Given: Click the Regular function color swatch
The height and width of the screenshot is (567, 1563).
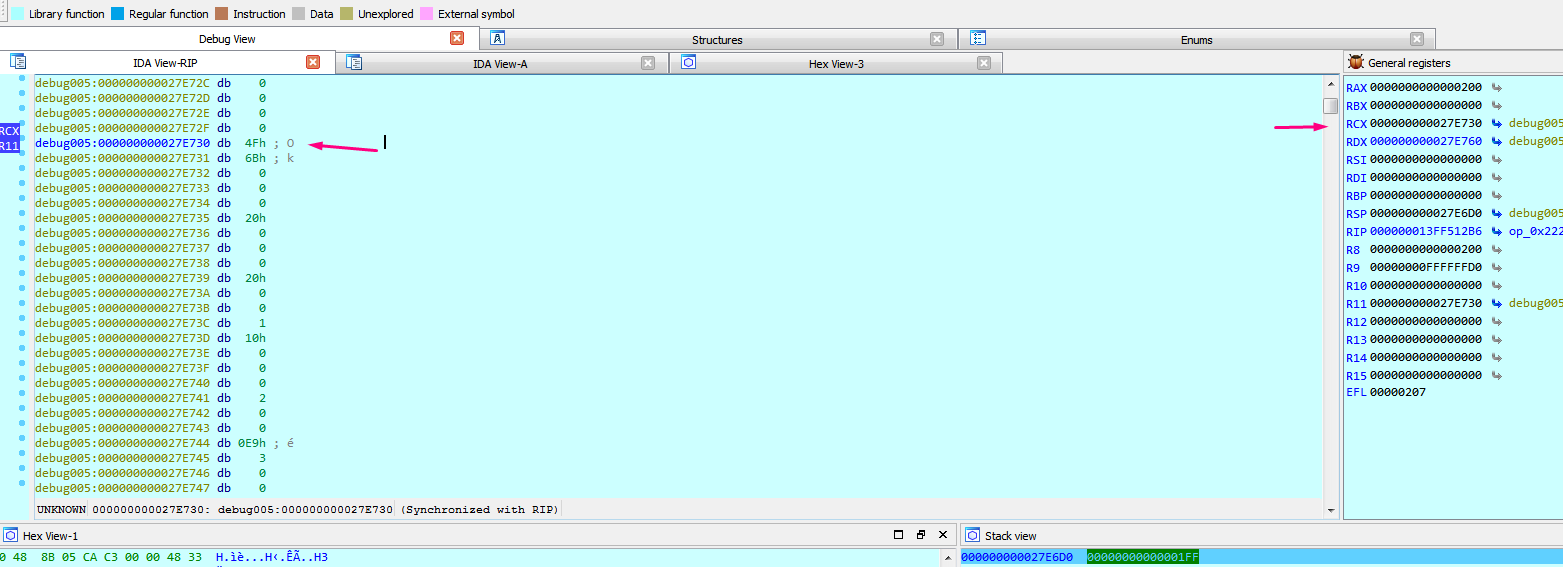Looking at the screenshot, I should [118, 14].
